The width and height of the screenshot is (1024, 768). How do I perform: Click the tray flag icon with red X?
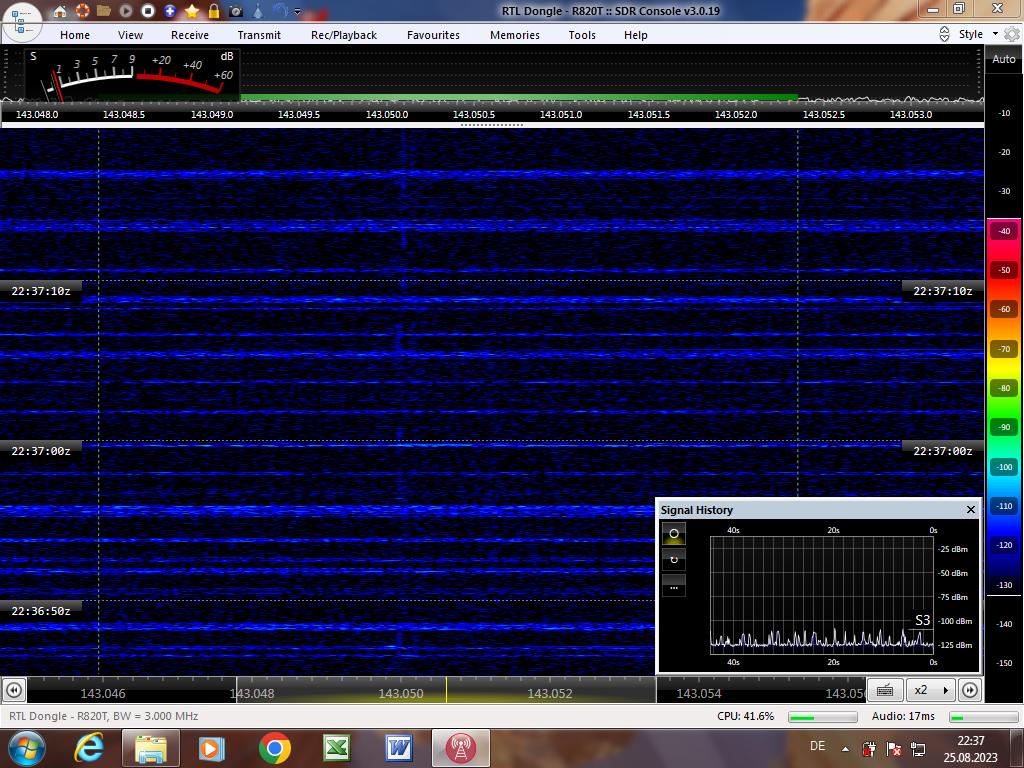click(893, 748)
